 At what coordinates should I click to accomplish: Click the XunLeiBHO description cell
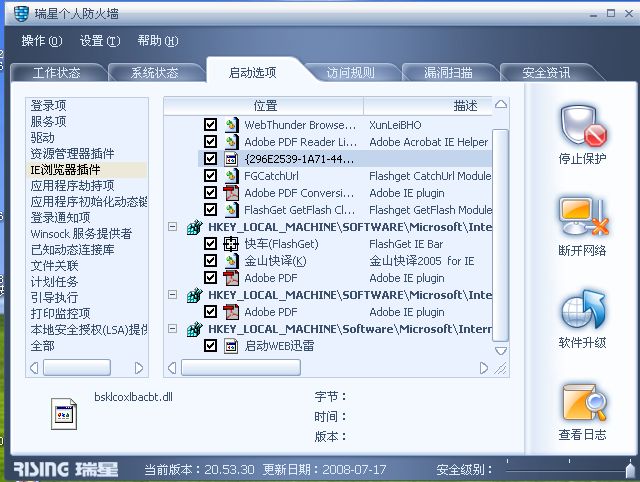pos(395,125)
